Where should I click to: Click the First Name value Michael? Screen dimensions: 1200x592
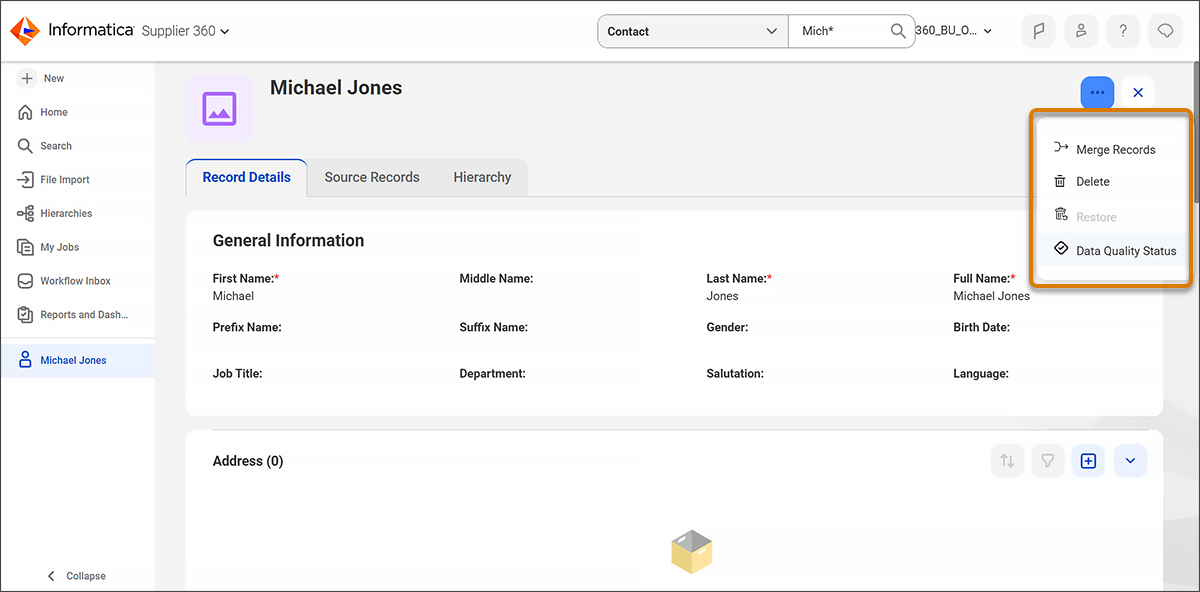point(233,296)
